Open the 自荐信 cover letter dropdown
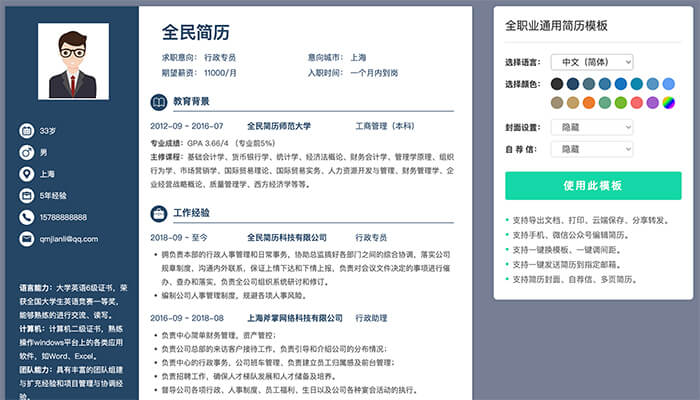Image resolution: width=700 pixels, height=400 pixels. (592, 148)
